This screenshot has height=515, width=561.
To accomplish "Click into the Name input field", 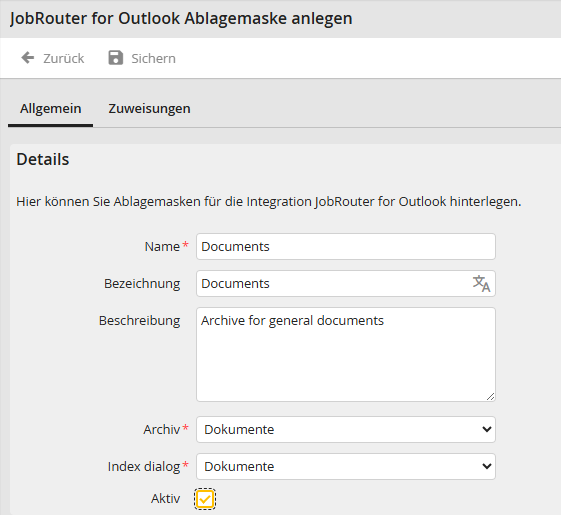I will point(346,247).
